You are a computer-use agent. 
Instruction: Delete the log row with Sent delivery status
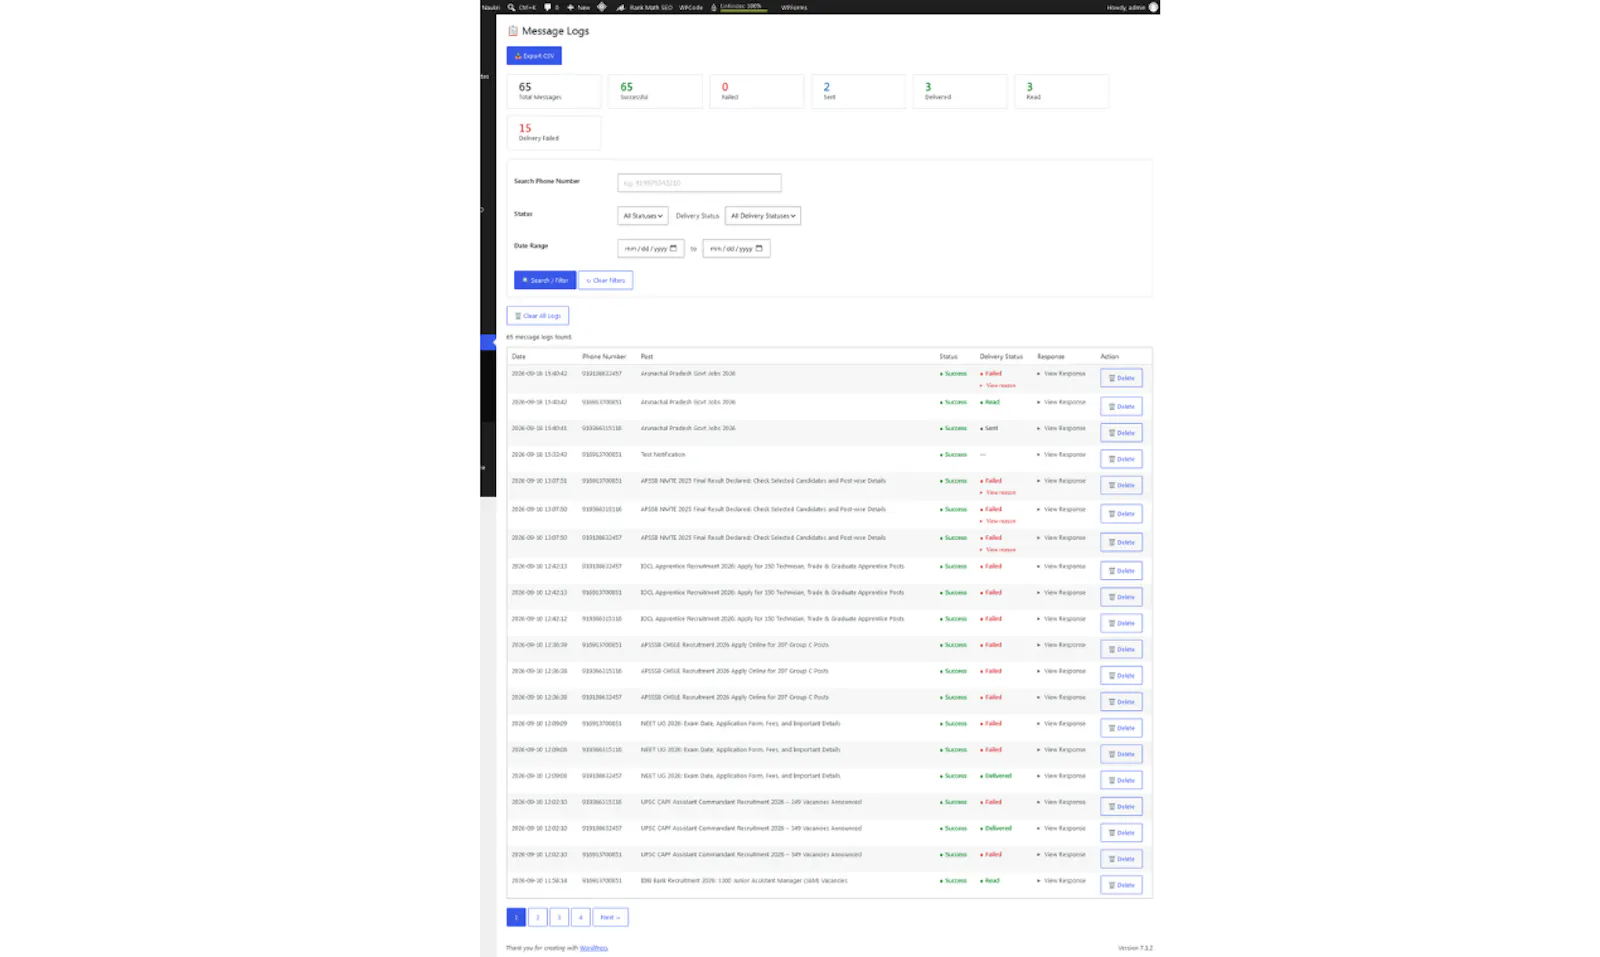1121,433
